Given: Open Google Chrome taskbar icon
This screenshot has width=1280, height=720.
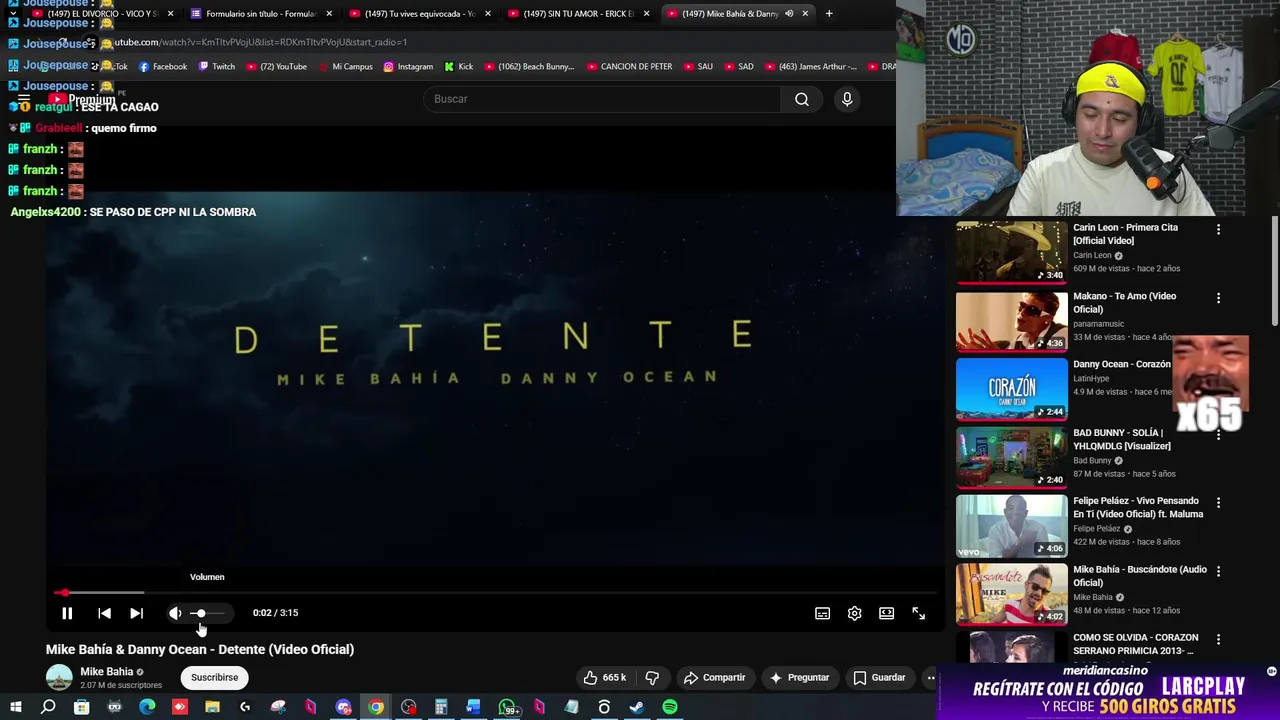Looking at the screenshot, I should coord(376,707).
